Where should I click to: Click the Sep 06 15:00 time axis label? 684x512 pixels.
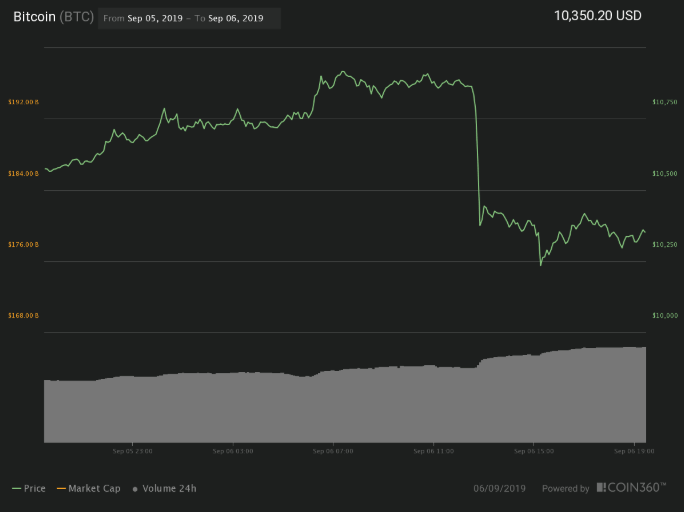pyautogui.click(x=534, y=451)
